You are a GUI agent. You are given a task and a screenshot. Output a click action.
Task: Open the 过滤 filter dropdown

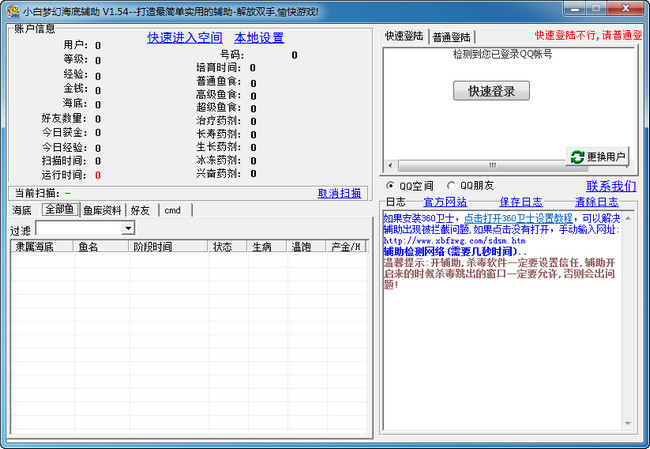127,229
